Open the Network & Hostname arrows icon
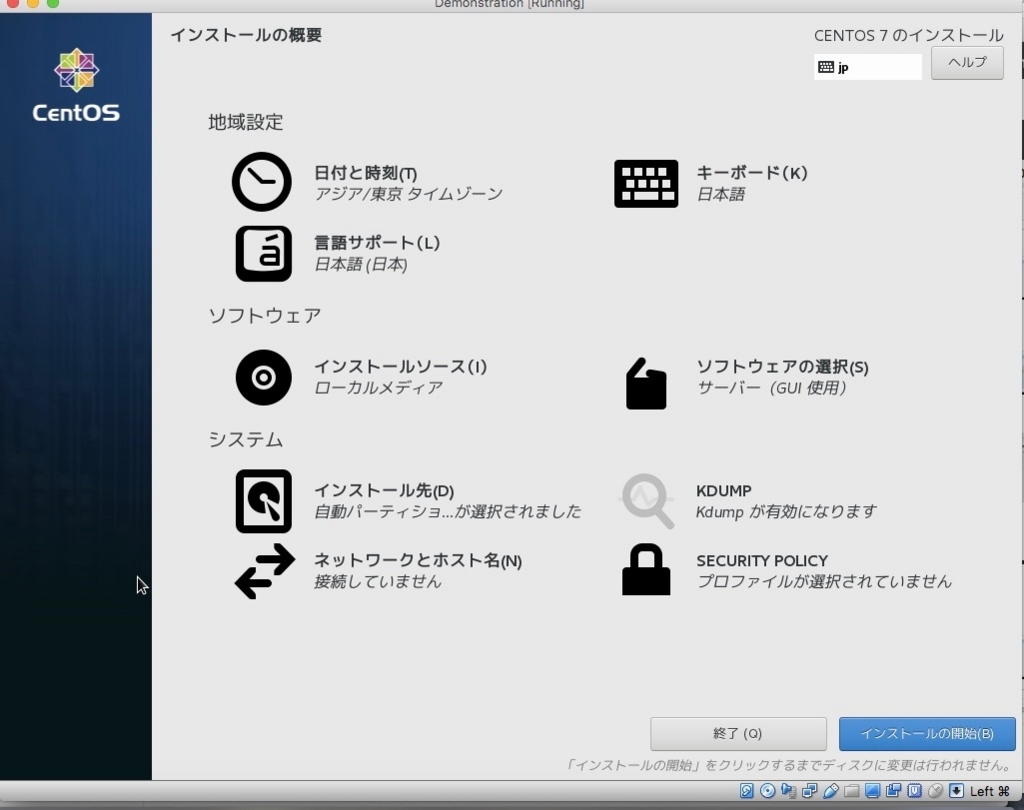This screenshot has width=1024, height=810. [x=264, y=571]
